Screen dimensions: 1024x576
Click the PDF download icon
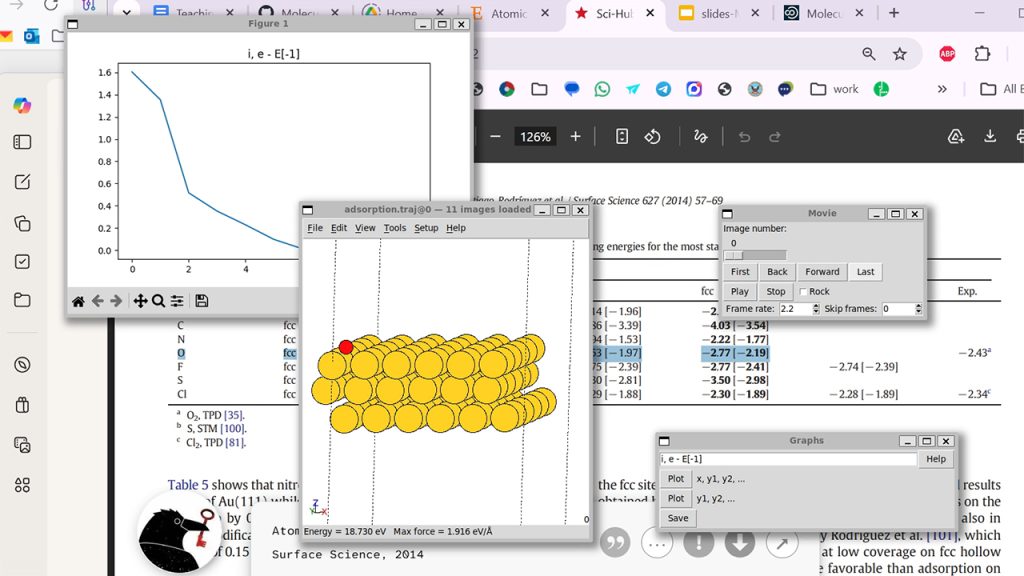[990, 136]
